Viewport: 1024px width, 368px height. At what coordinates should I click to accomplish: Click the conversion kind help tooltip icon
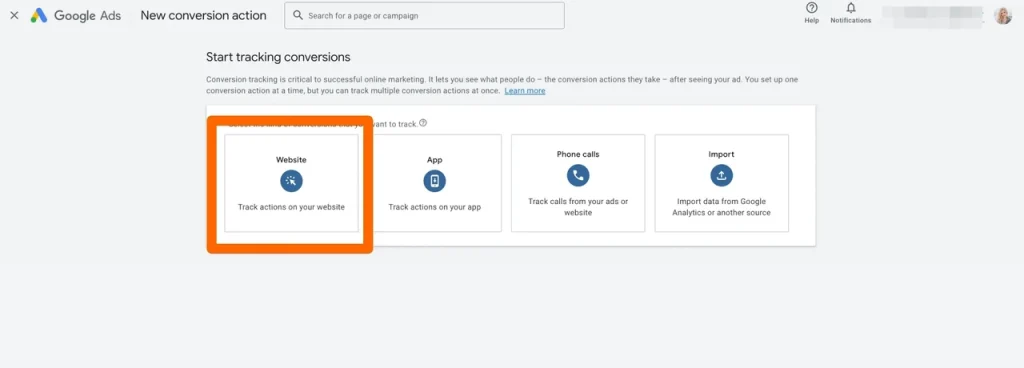click(x=423, y=123)
